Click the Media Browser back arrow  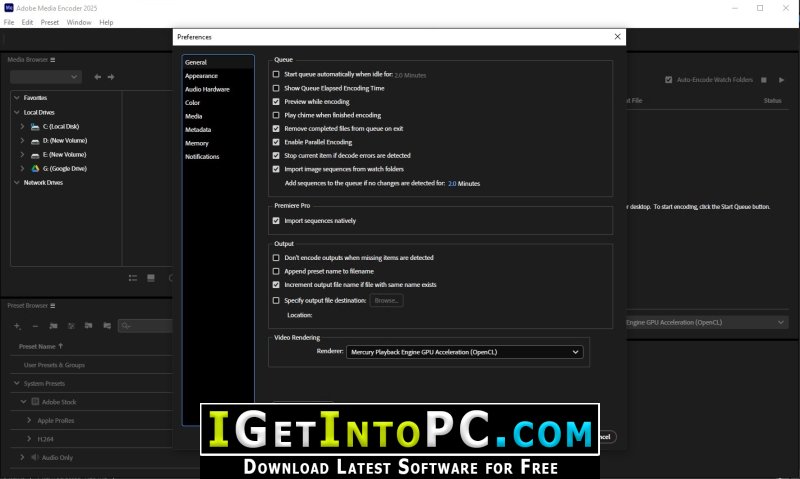point(98,77)
